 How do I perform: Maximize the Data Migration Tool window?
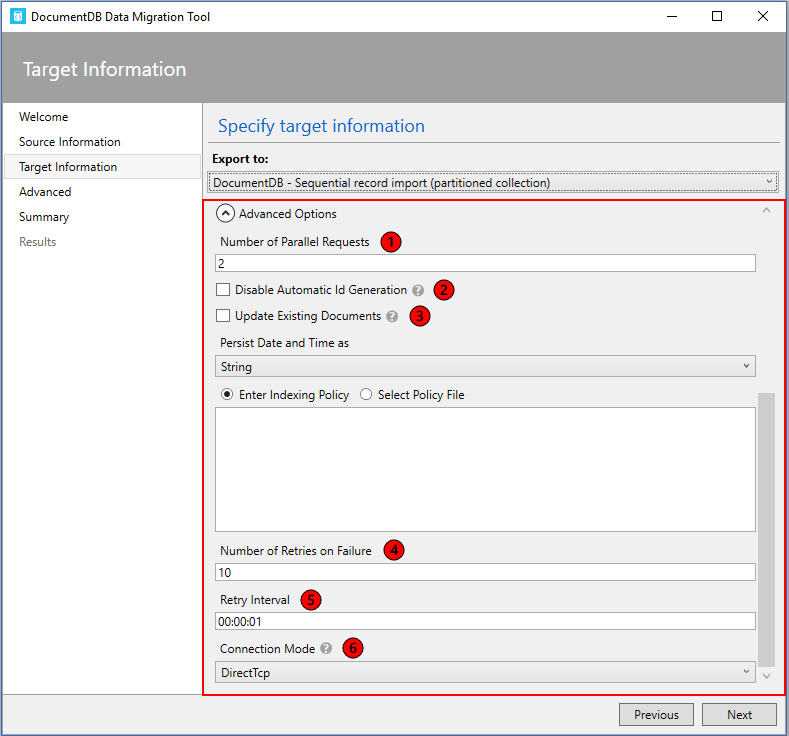click(x=717, y=16)
